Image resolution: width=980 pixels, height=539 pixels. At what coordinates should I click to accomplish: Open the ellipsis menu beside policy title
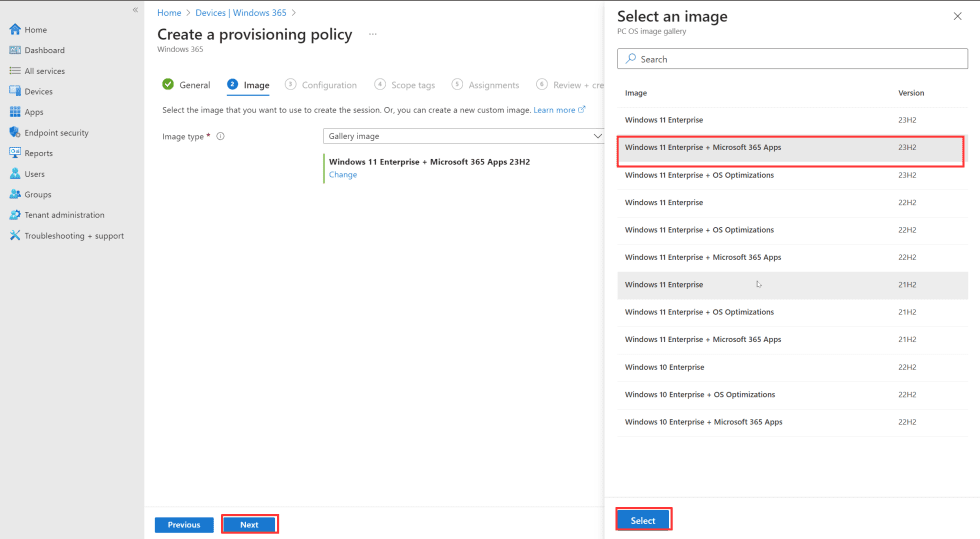tap(372, 34)
